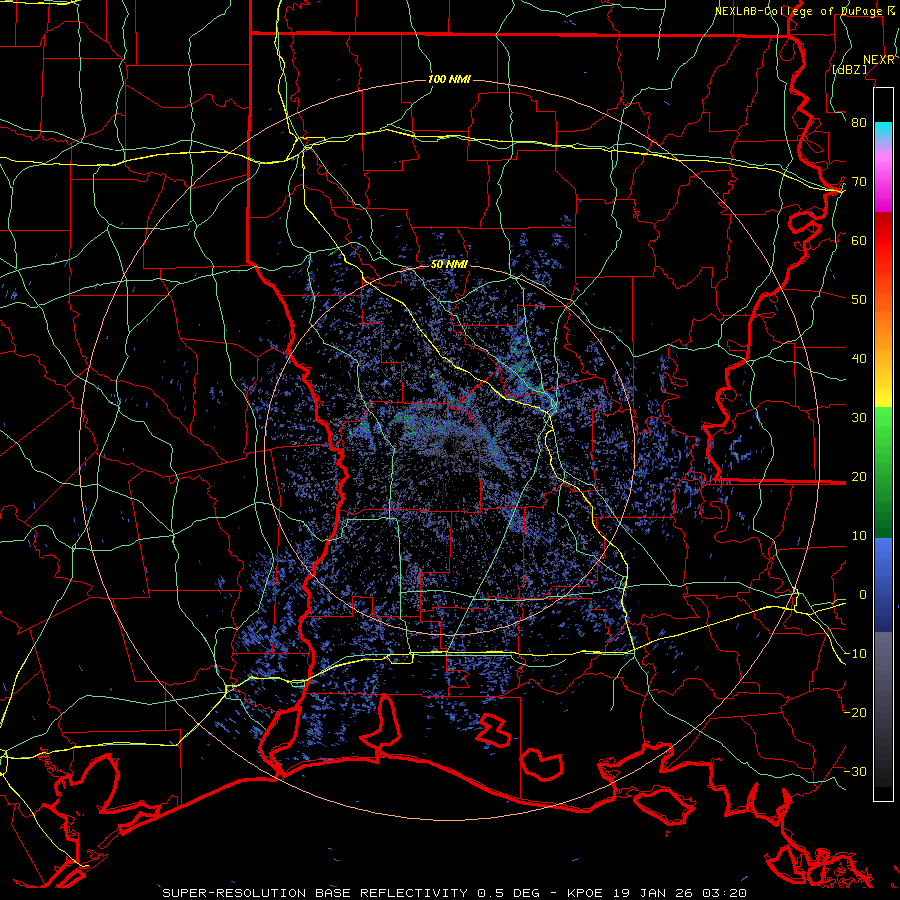Click the -20 value on the dBZ scale
This screenshot has width=900, height=900.
pos(855,712)
